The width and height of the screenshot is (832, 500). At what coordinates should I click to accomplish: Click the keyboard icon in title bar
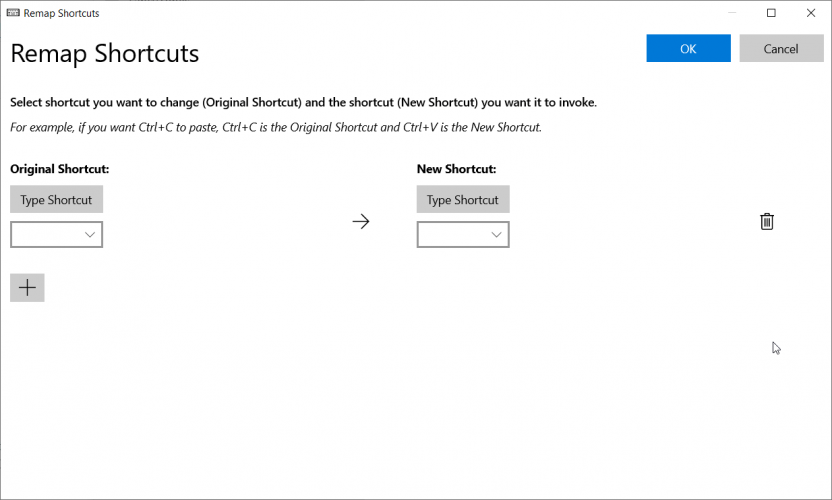(13, 13)
